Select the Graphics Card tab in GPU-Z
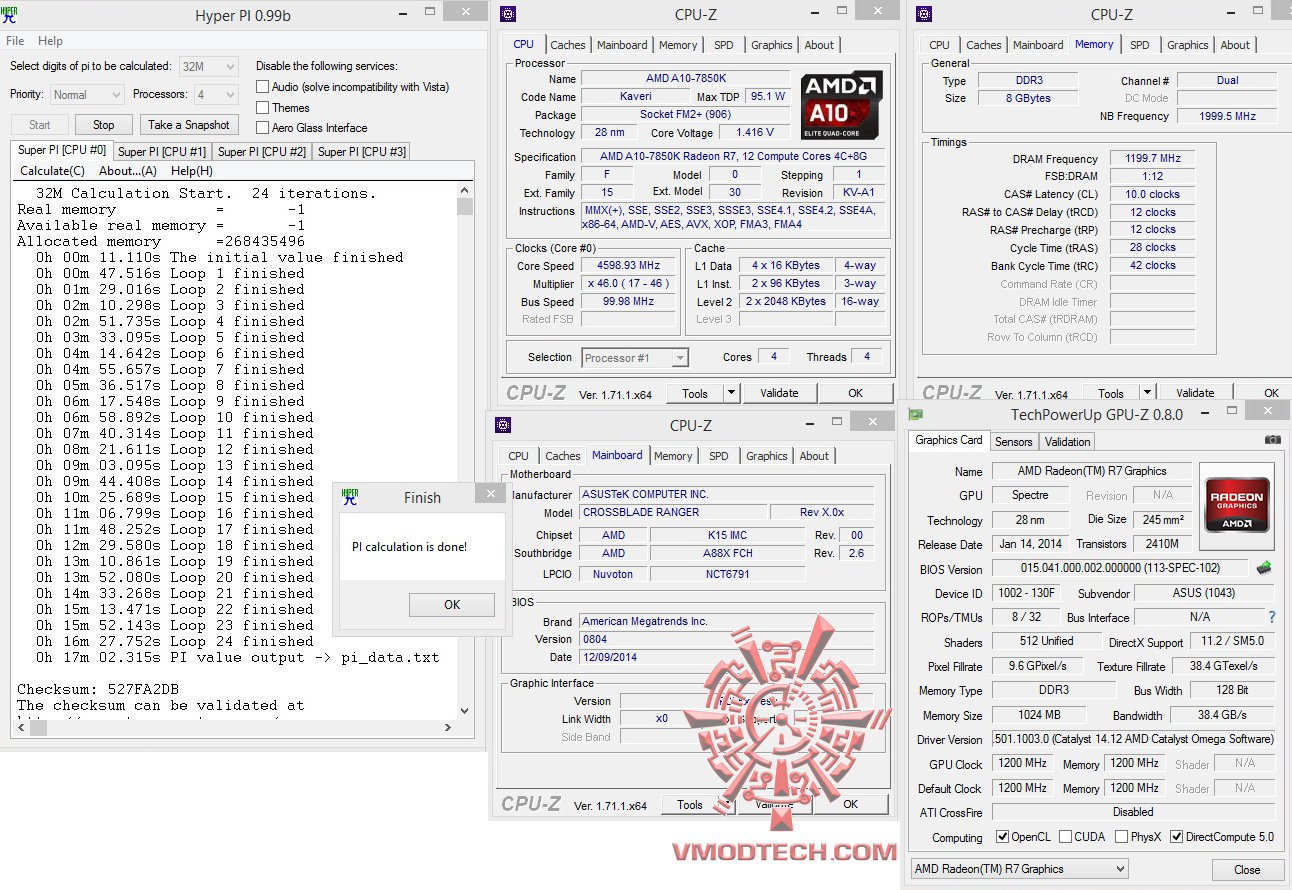 click(949, 440)
